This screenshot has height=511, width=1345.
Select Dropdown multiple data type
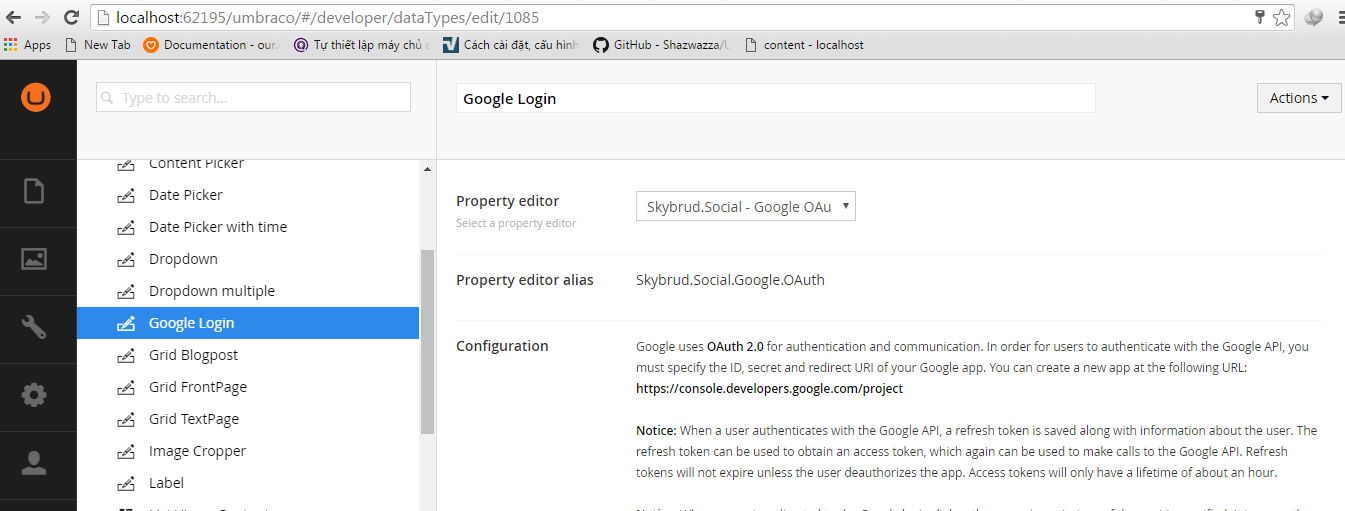pyautogui.click(x=211, y=291)
